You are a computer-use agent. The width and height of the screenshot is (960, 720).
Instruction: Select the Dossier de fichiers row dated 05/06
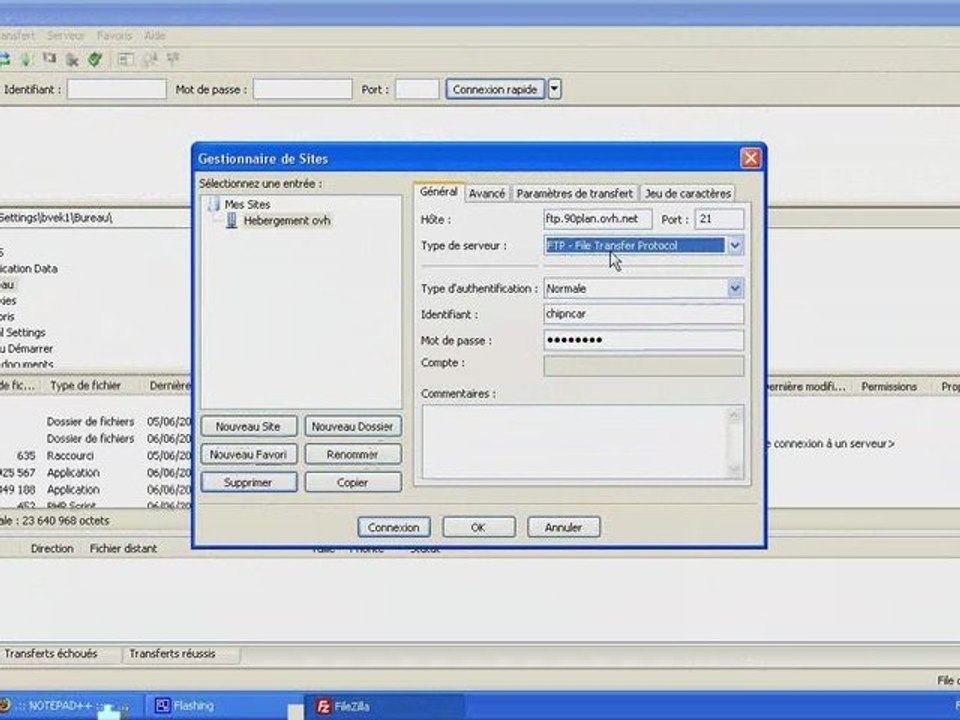[96, 422]
